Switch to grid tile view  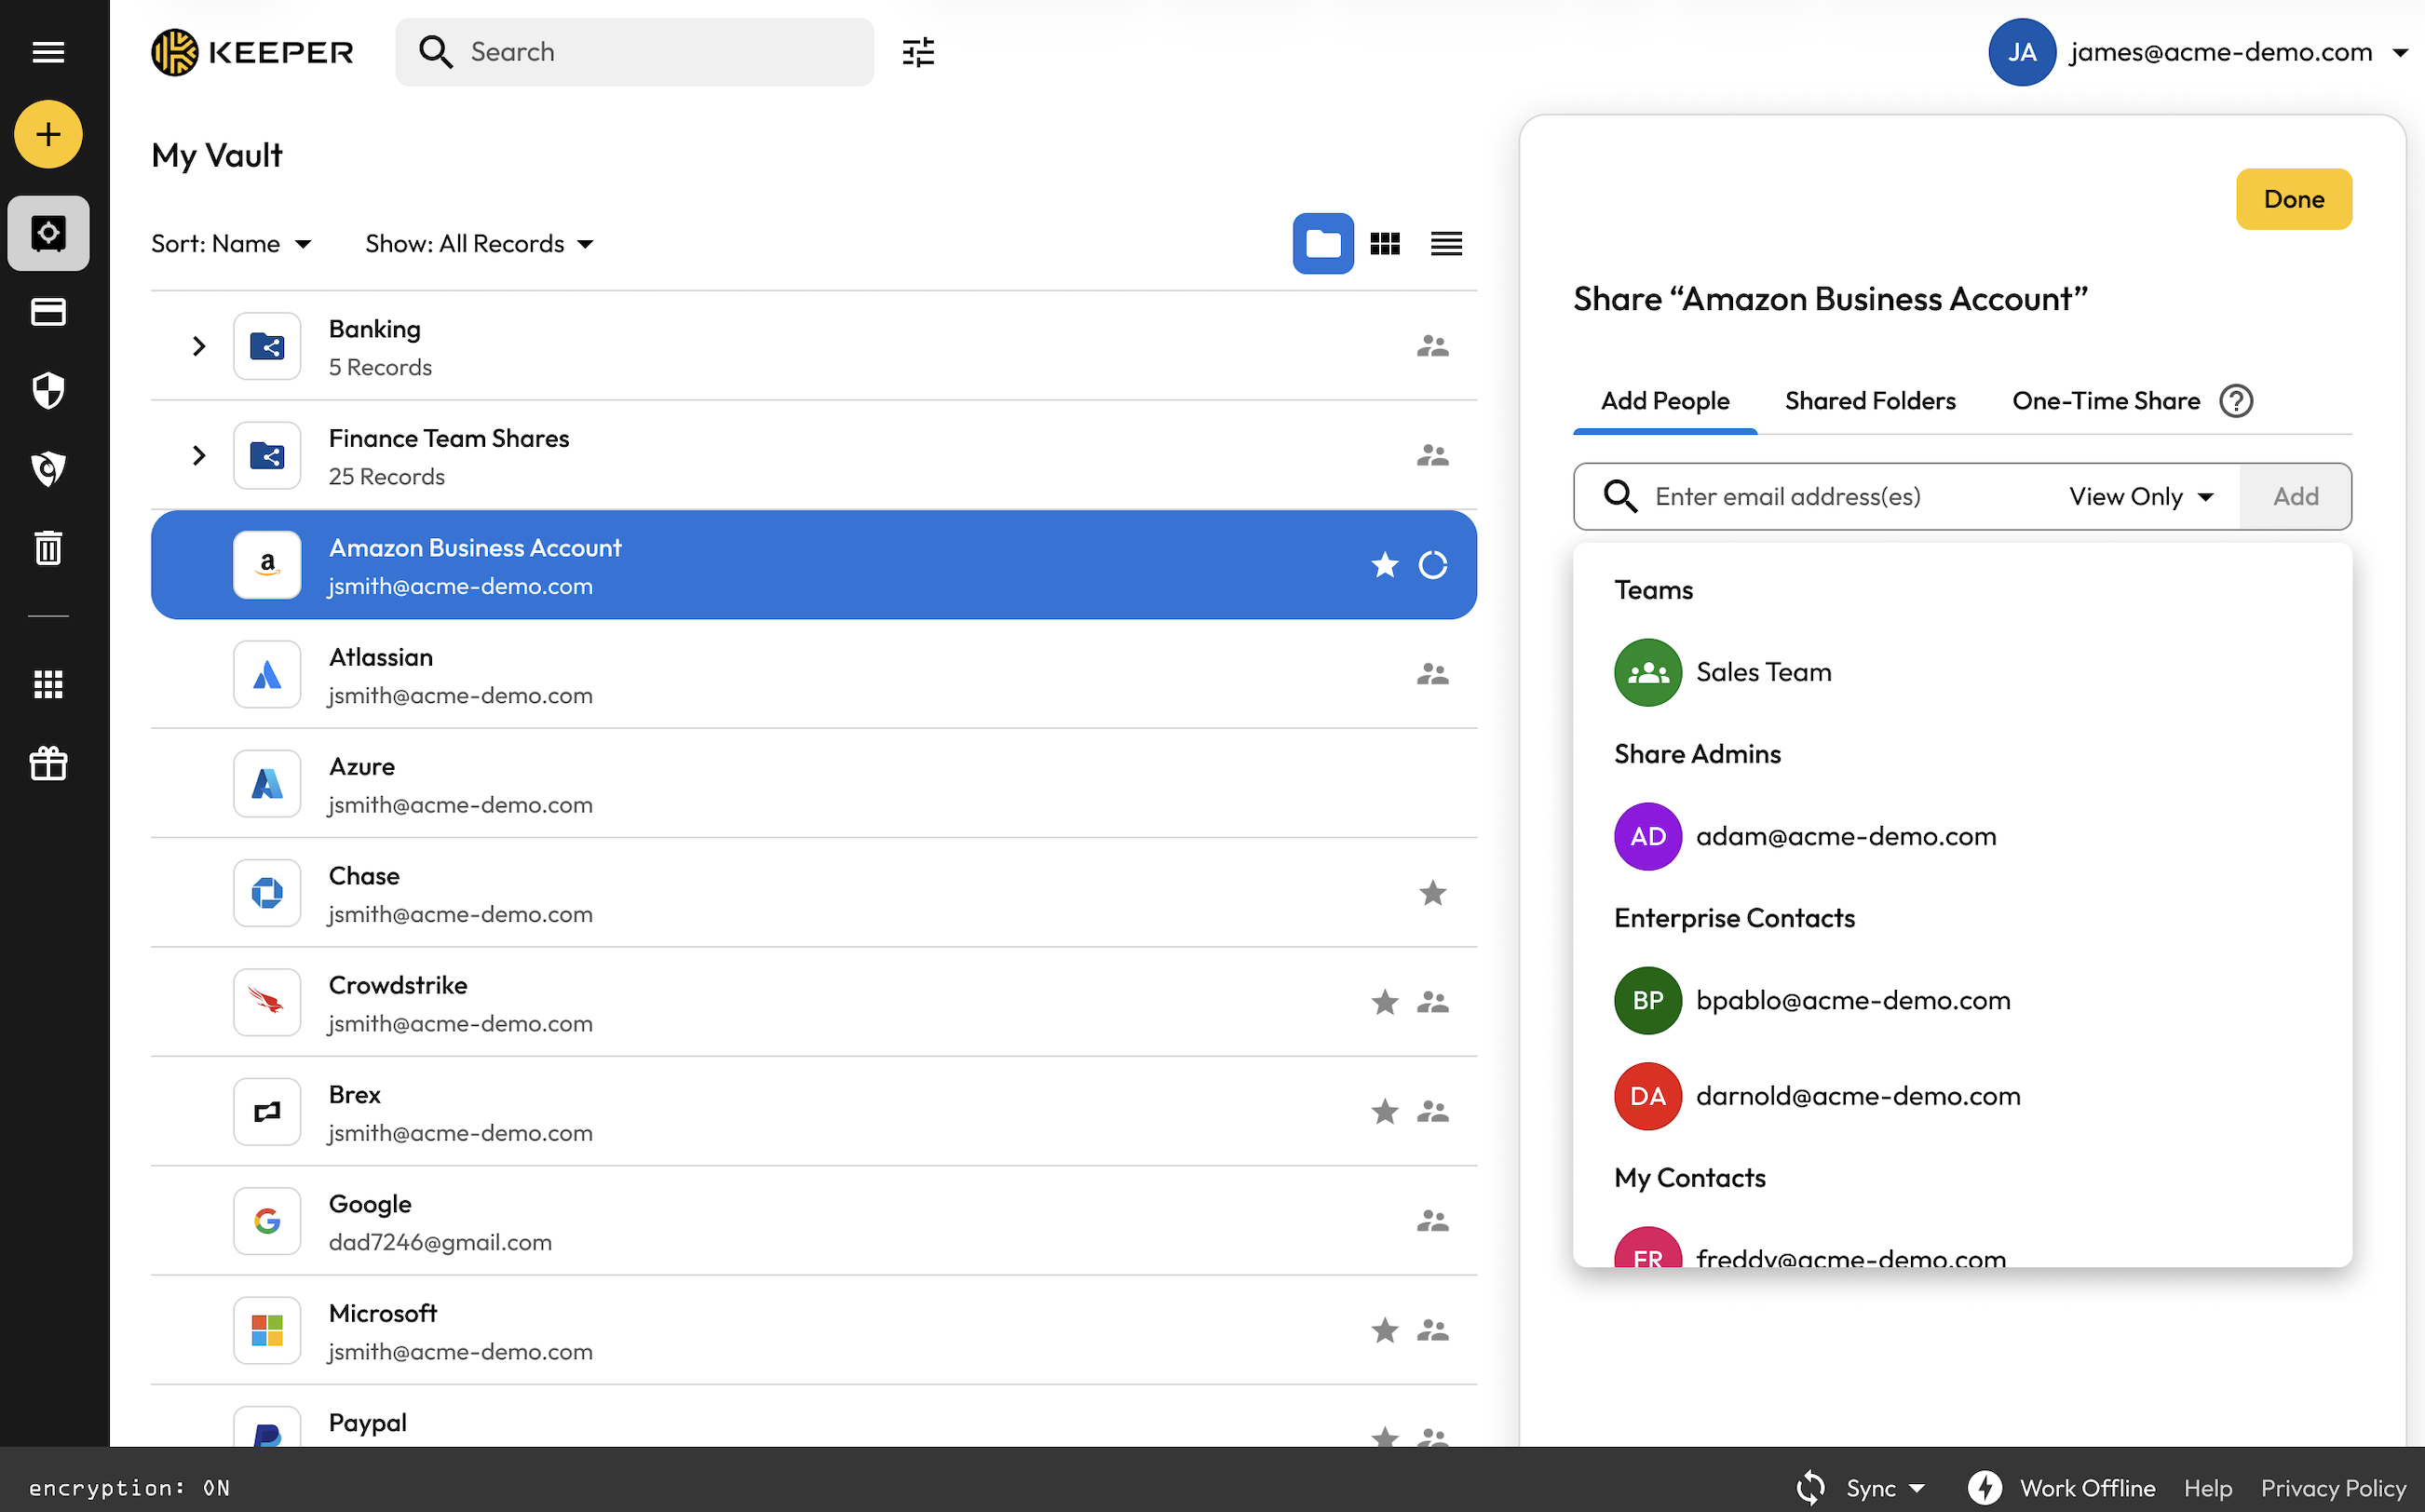click(1384, 243)
